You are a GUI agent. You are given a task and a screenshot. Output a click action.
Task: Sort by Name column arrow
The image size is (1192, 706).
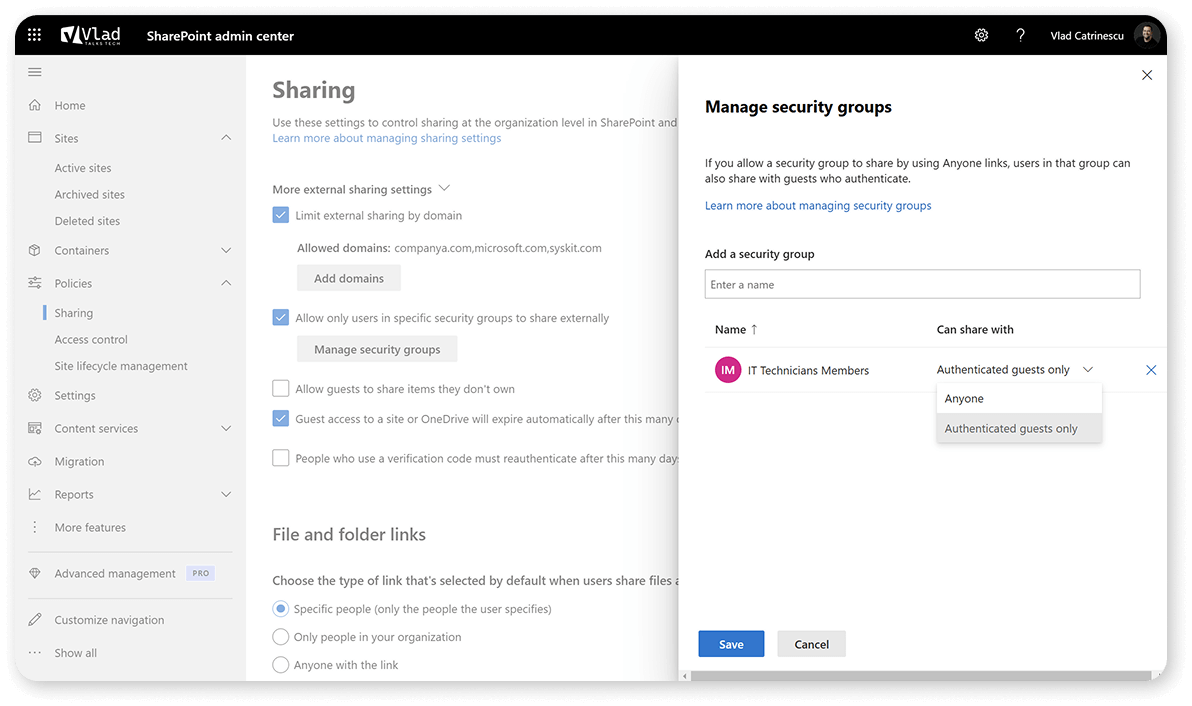click(x=754, y=329)
